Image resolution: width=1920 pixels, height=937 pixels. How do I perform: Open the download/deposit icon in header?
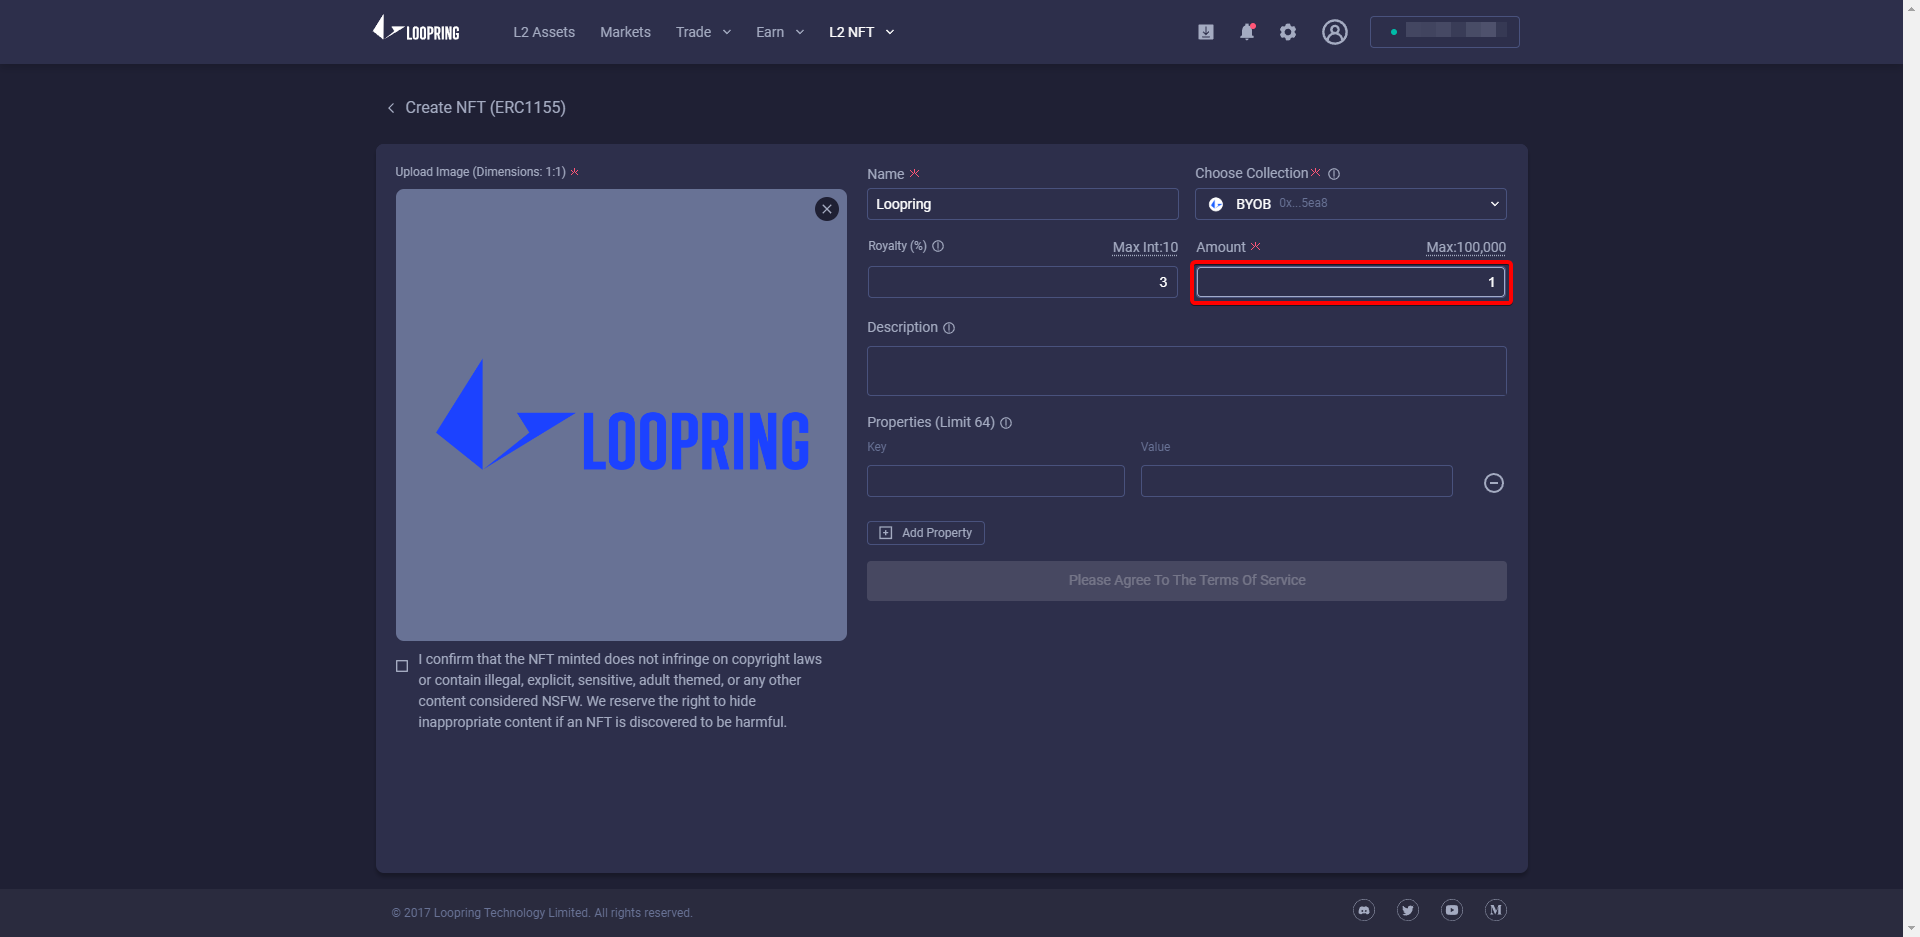[x=1206, y=32]
